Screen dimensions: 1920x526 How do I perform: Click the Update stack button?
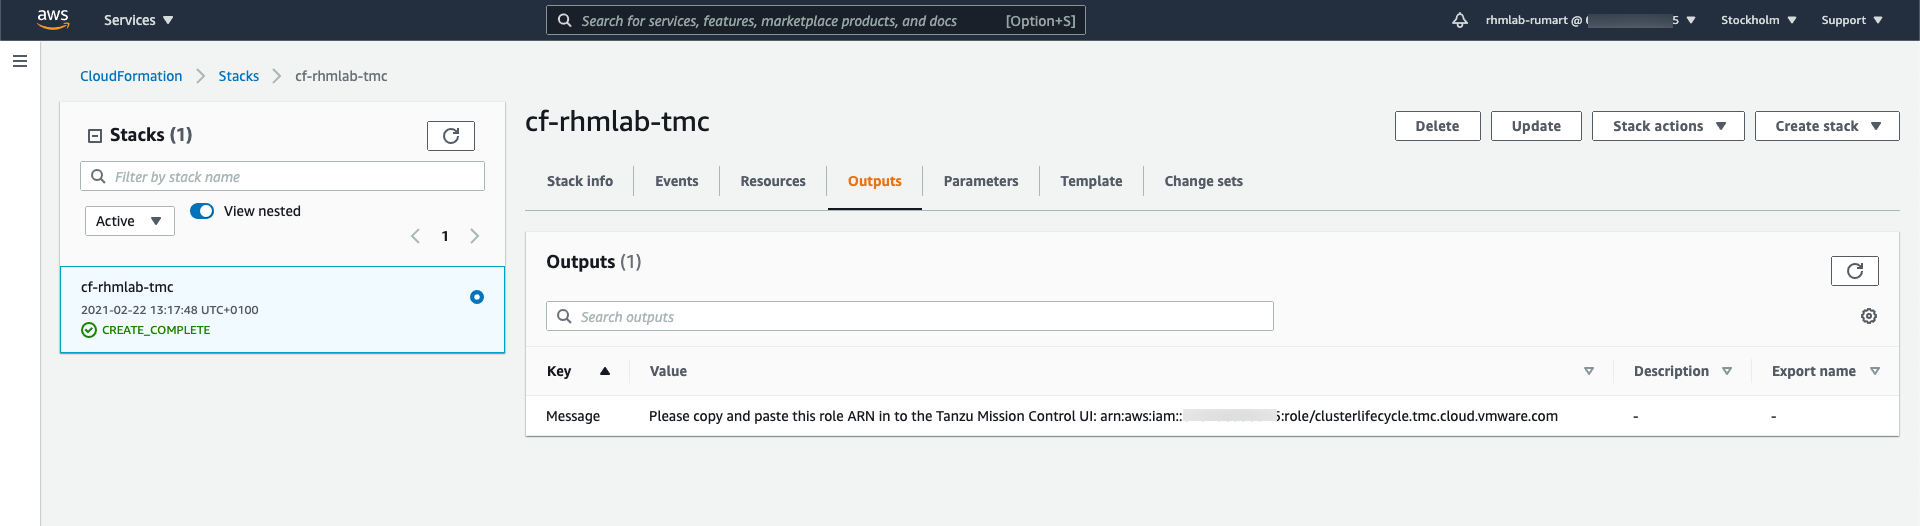1536,126
